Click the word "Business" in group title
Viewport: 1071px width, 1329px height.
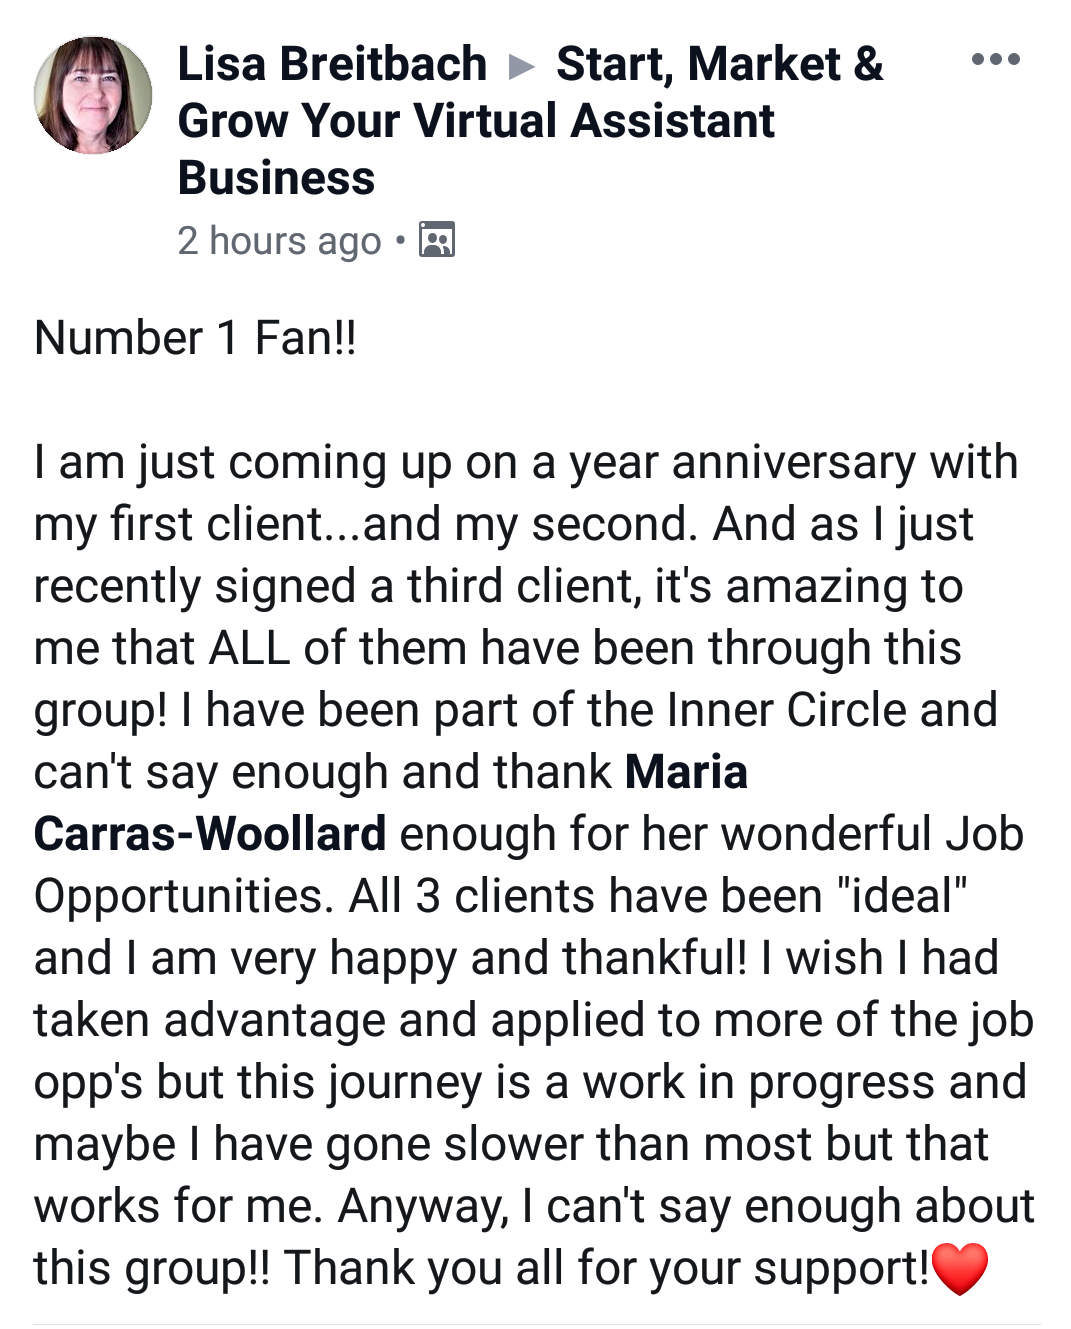pyautogui.click(x=276, y=179)
